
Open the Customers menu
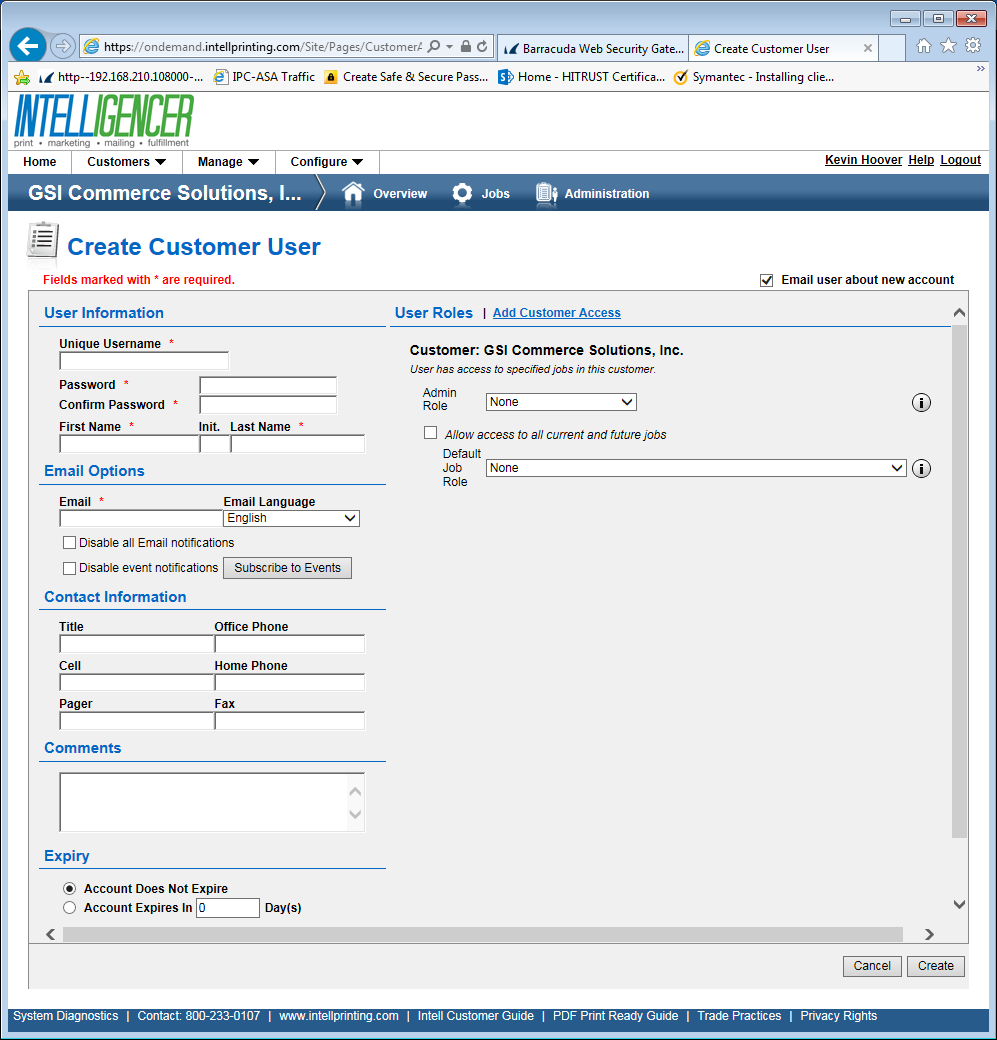(126, 162)
